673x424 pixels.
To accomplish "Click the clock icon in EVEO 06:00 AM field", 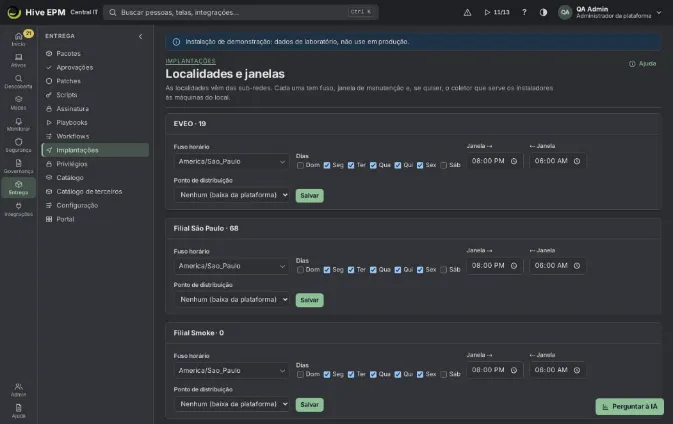I will (577, 161).
